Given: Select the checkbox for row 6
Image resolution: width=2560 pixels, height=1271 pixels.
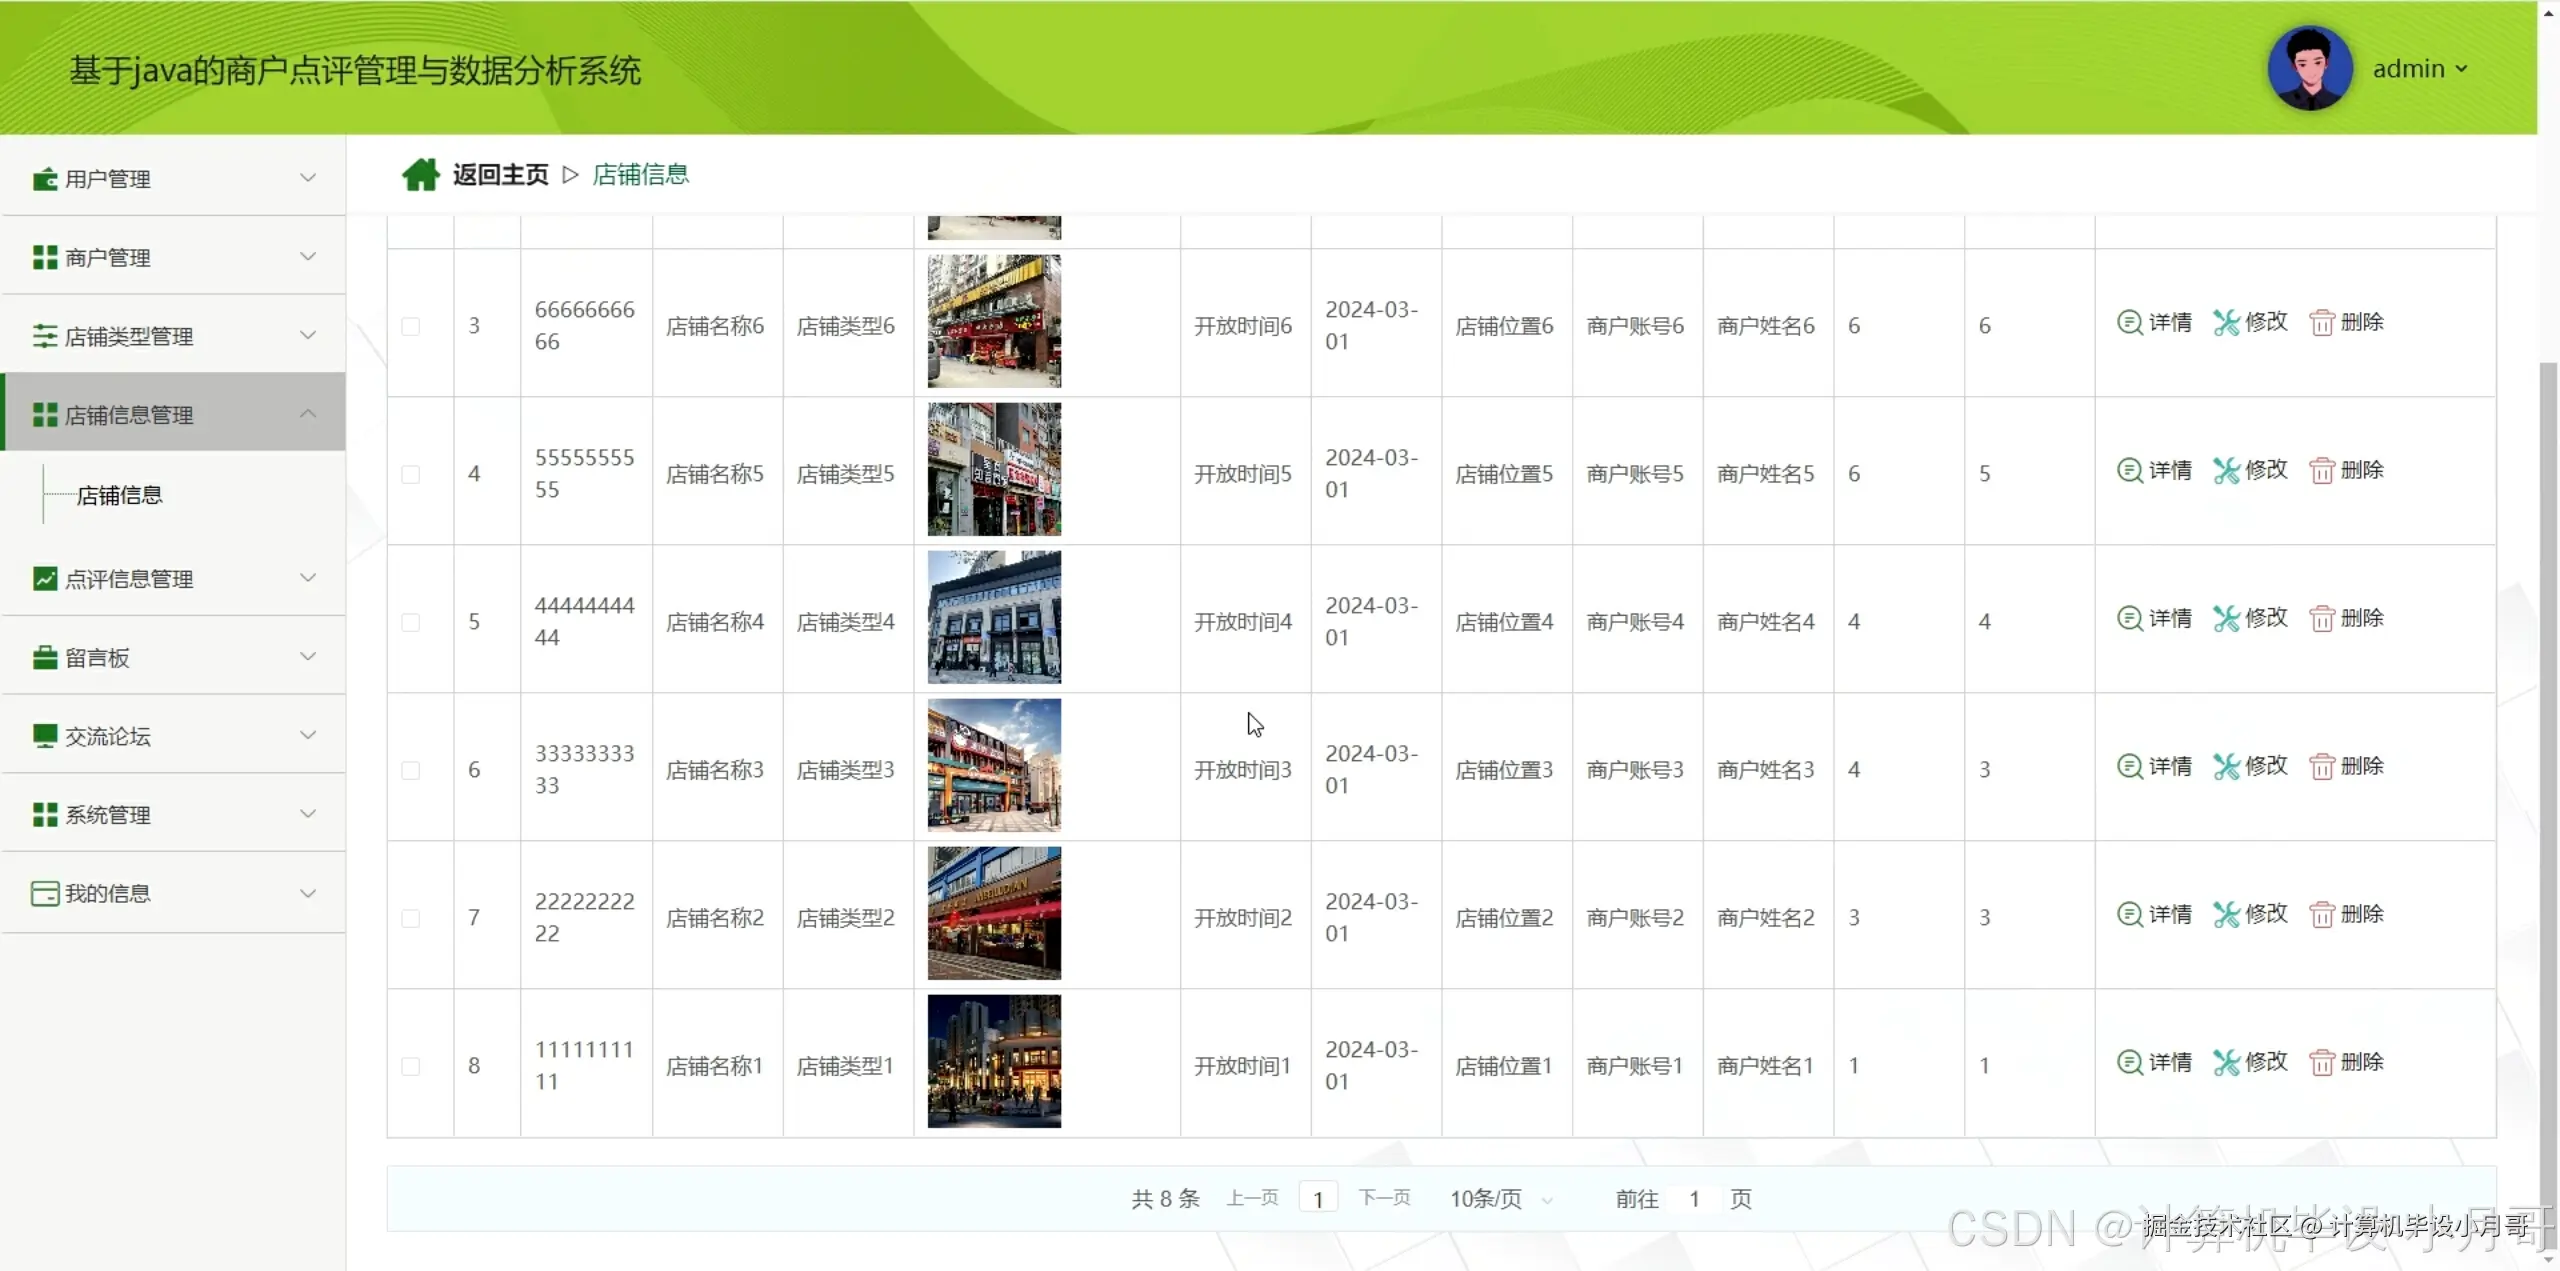Looking at the screenshot, I should point(410,770).
